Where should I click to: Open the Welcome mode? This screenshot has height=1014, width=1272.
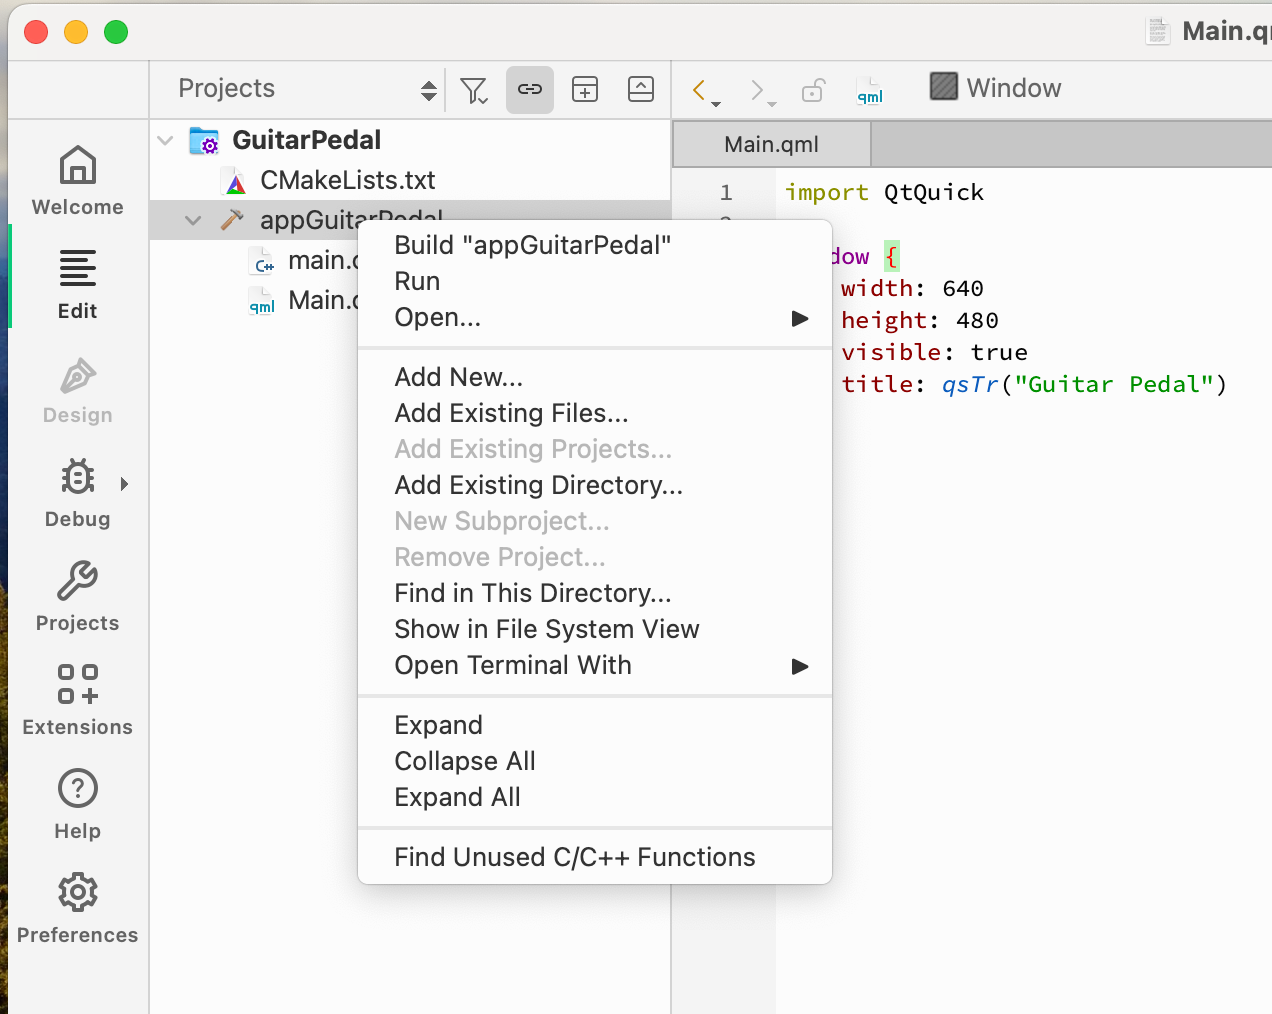pos(77,178)
